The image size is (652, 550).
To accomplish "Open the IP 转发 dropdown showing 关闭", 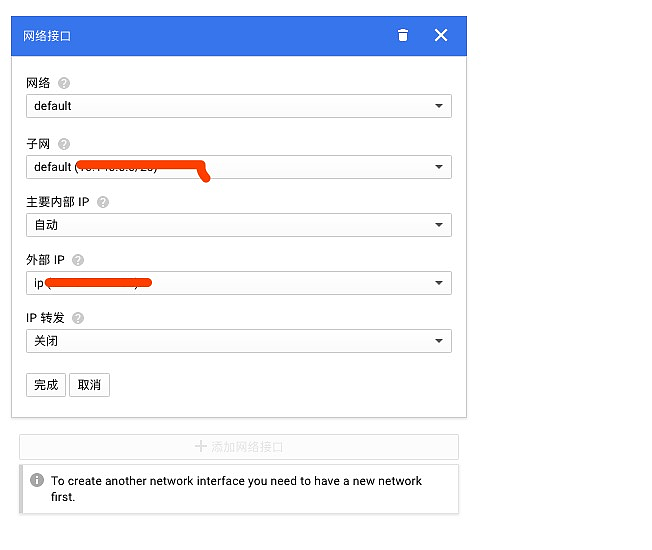I will pos(238,341).
